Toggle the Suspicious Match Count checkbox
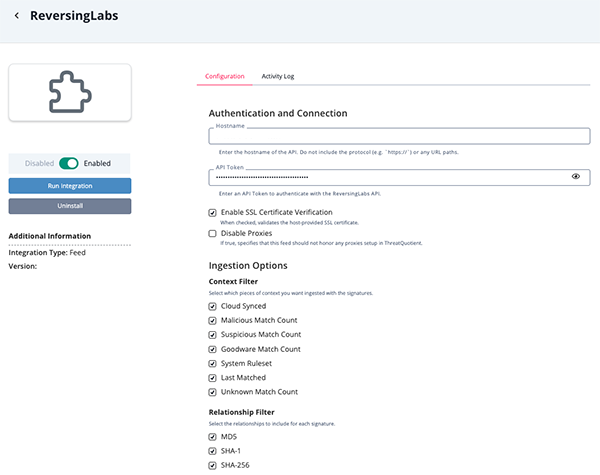 (212, 335)
